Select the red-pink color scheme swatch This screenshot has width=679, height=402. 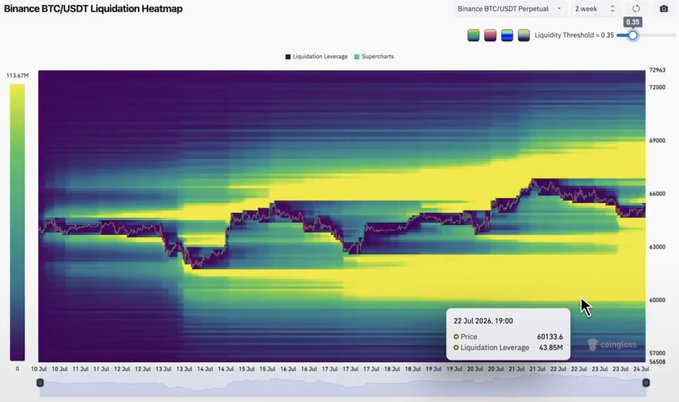[490, 35]
